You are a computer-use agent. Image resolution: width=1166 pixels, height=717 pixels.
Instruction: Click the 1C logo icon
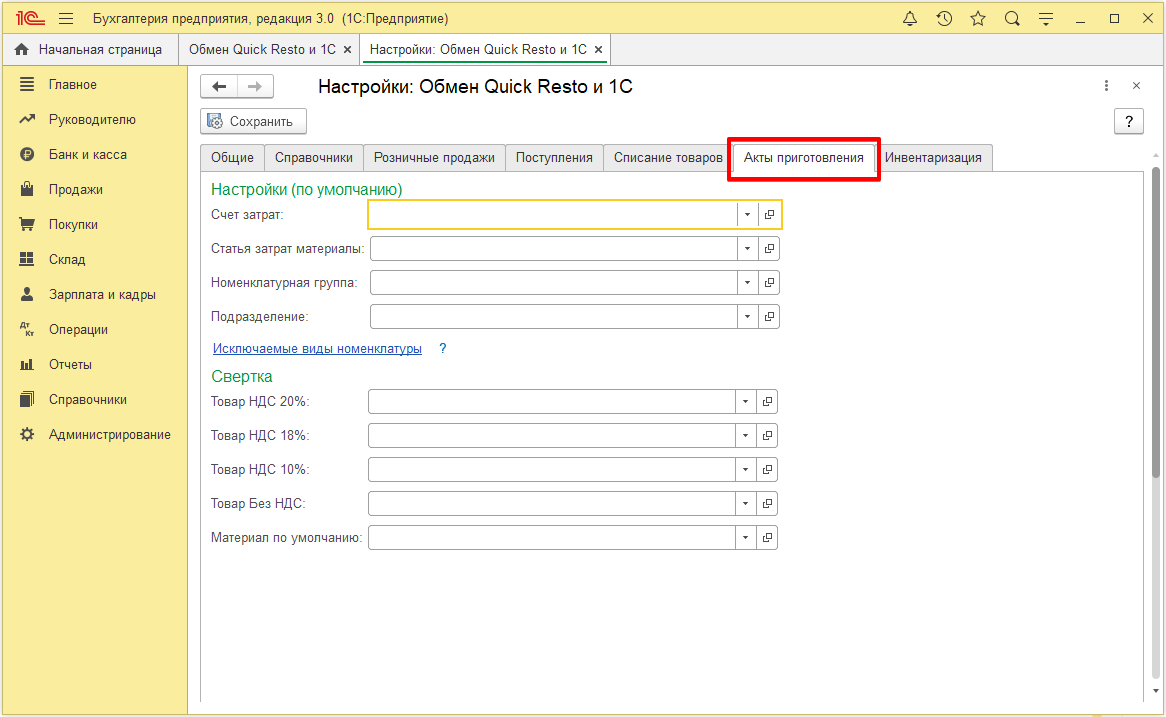(x=30, y=19)
